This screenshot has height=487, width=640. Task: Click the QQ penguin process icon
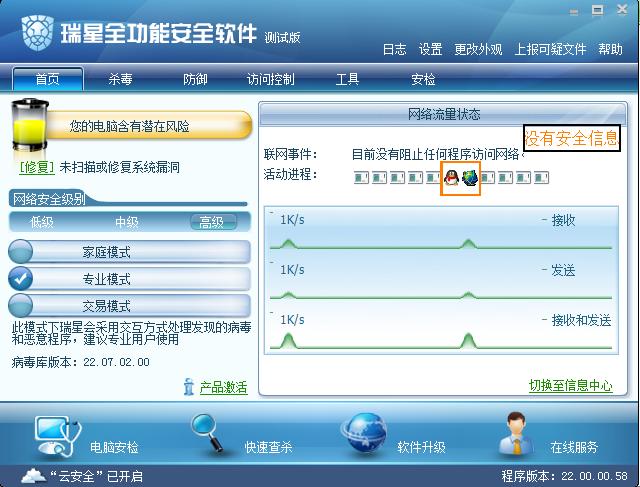(x=451, y=178)
